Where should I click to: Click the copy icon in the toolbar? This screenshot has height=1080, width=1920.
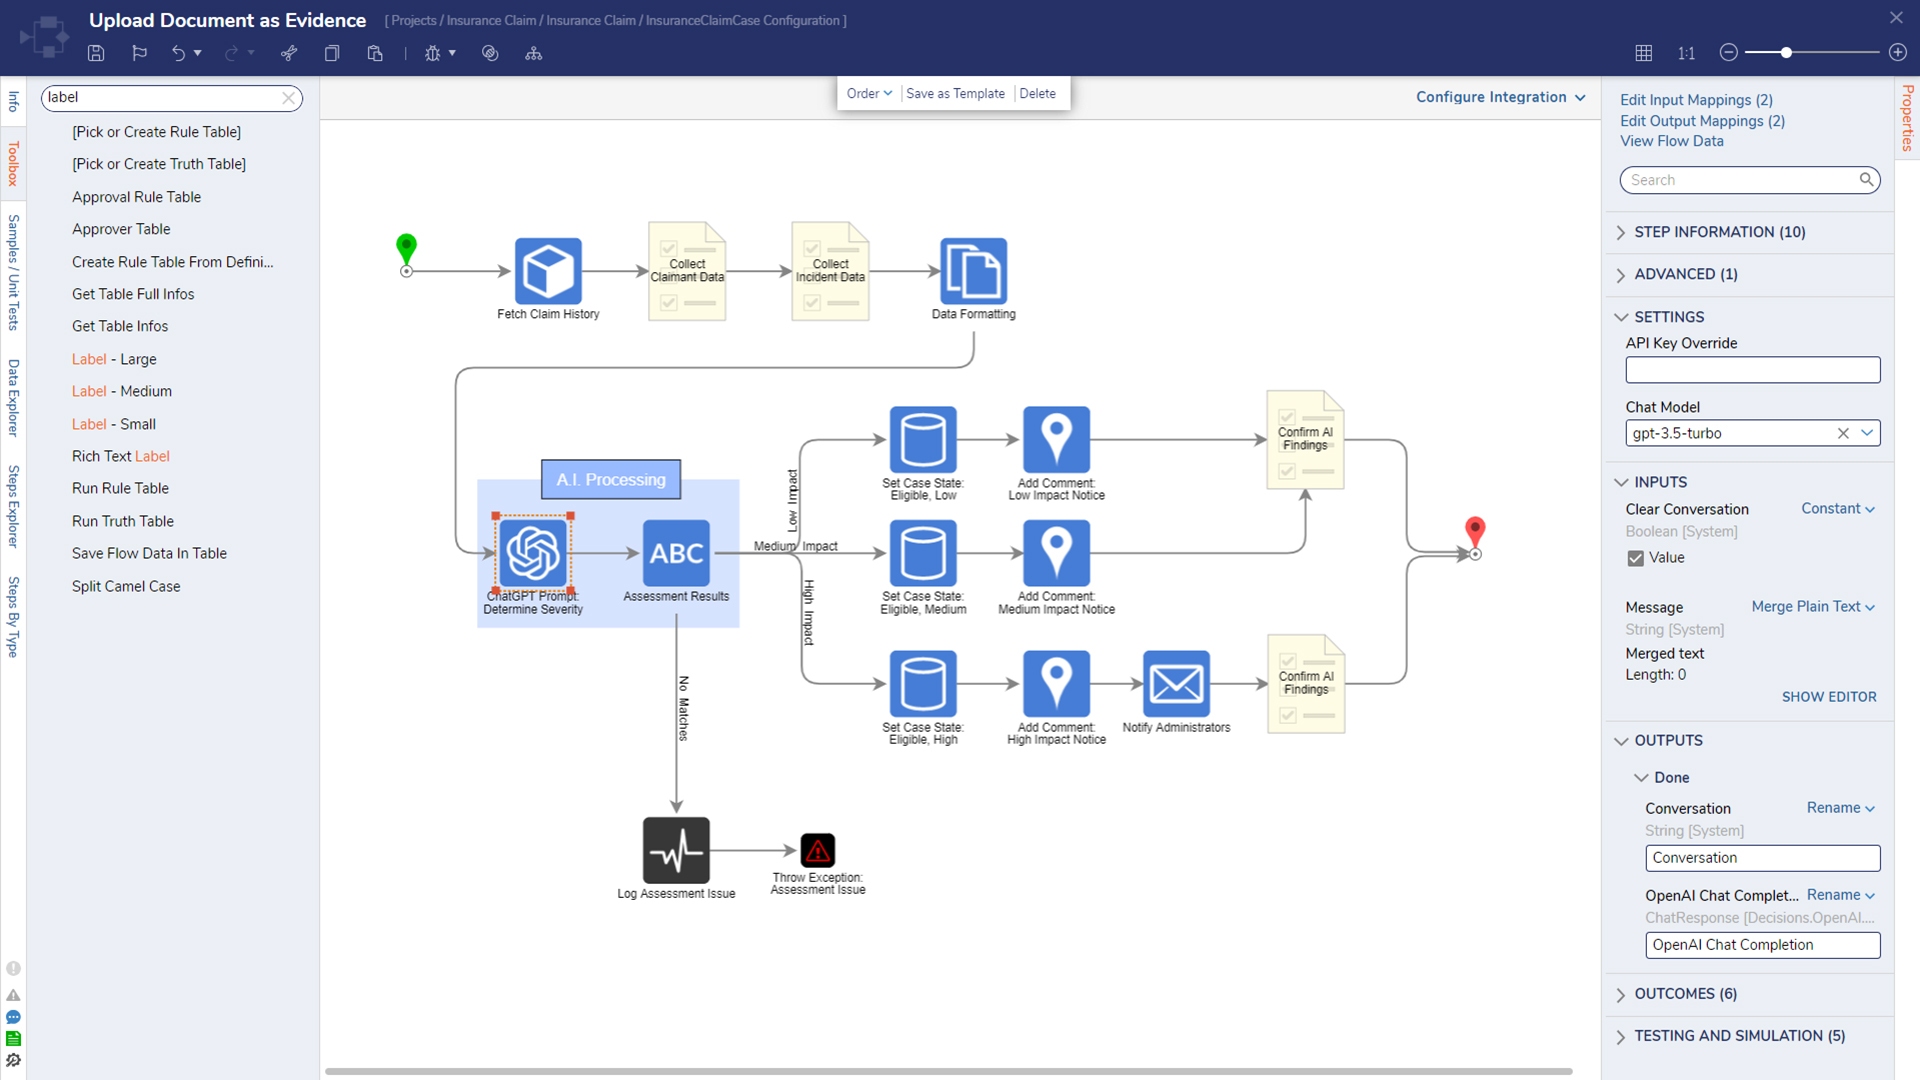(x=332, y=54)
